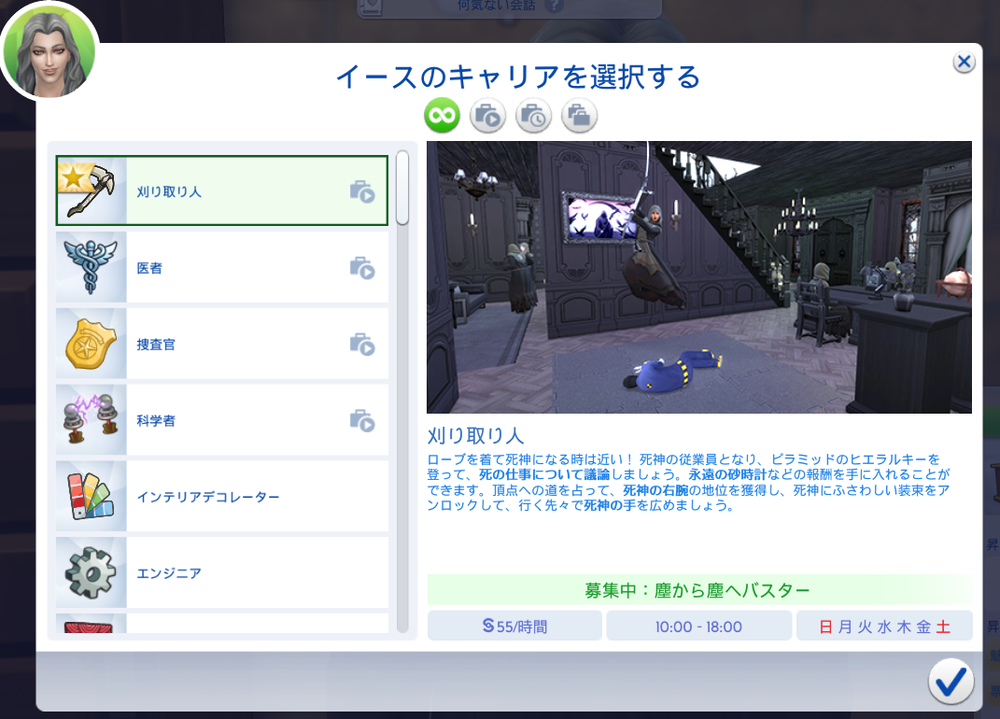The width and height of the screenshot is (1000, 719).
Task: Click the caduceus icon for 医者
Action: 91,267
